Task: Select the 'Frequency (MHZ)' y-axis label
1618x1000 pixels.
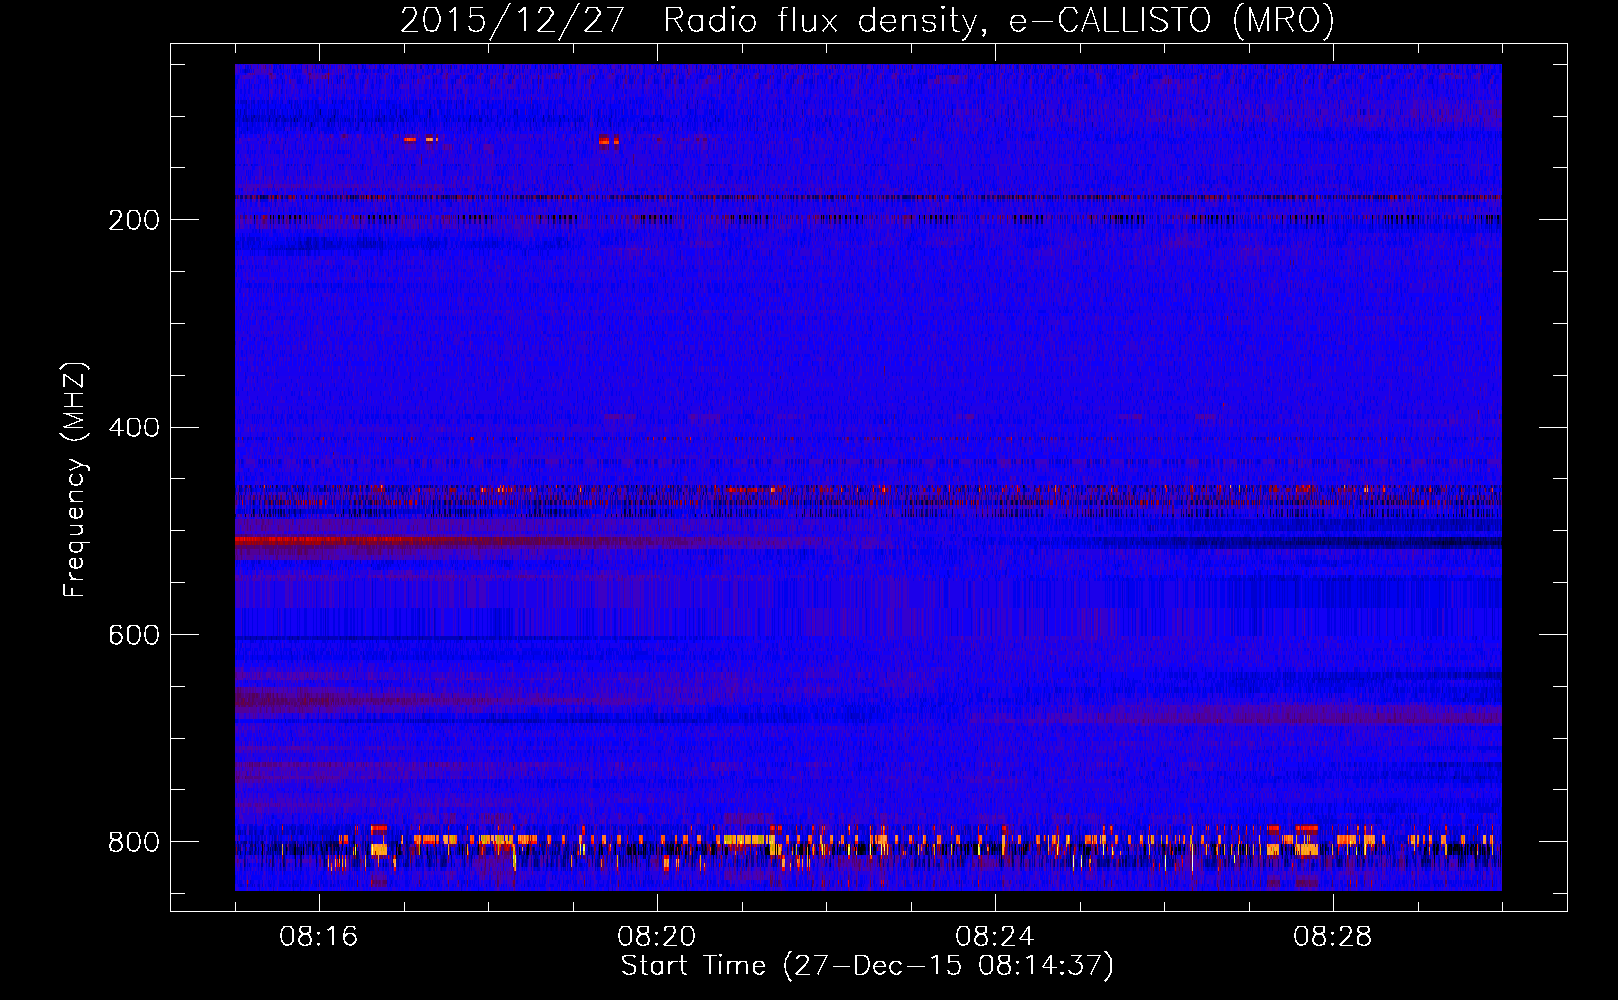Action: pyautogui.click(x=75, y=479)
